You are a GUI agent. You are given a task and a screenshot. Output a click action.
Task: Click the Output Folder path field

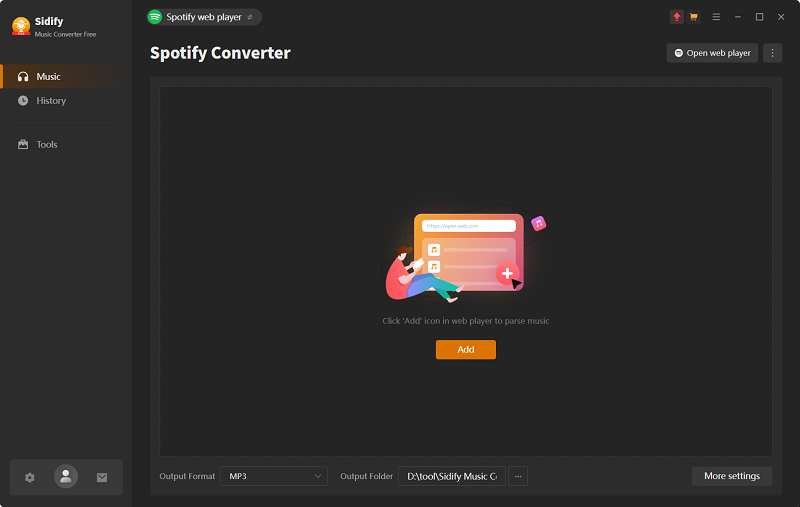[x=452, y=476]
